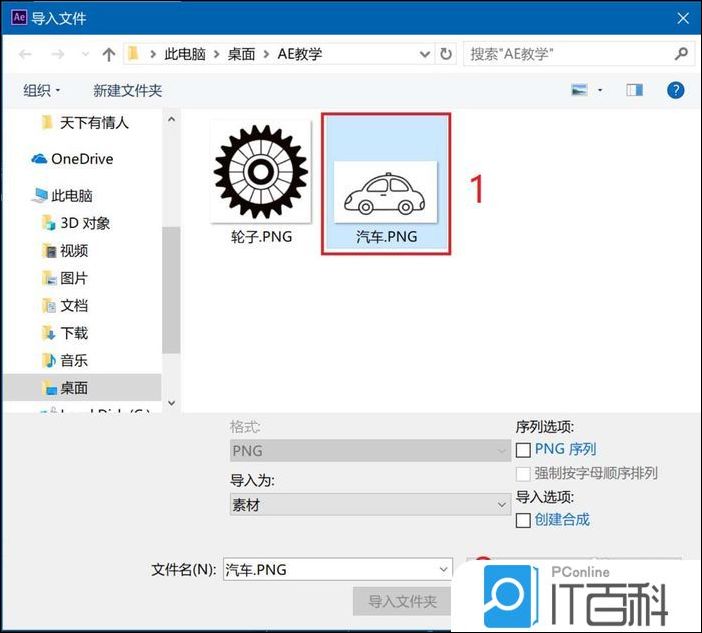702x633 pixels.
Task: Click the 汽车.PNG file name label
Action: (386, 237)
